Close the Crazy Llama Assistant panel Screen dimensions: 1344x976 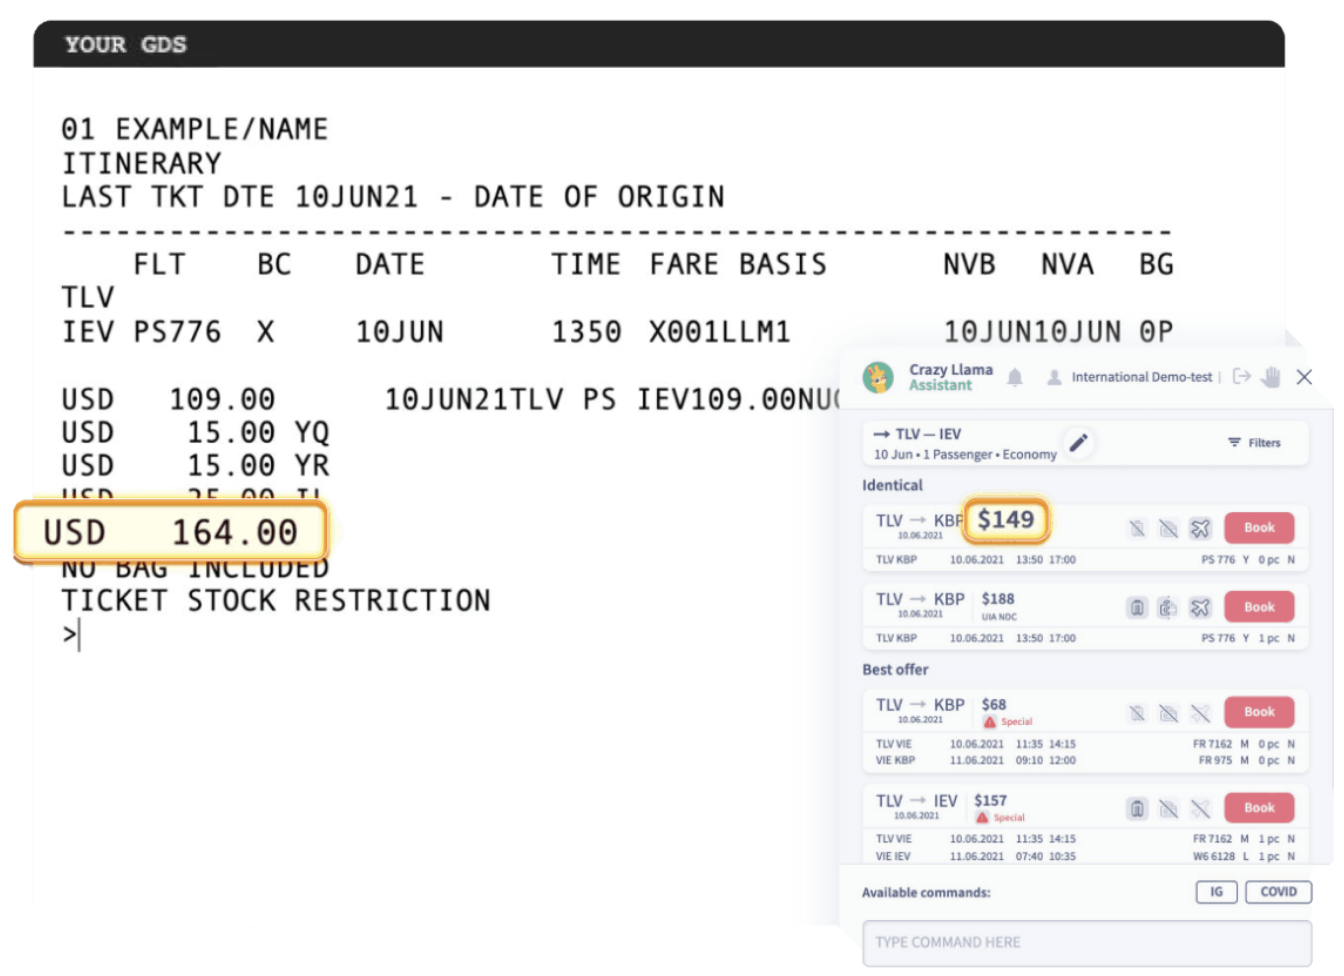[x=1304, y=377]
